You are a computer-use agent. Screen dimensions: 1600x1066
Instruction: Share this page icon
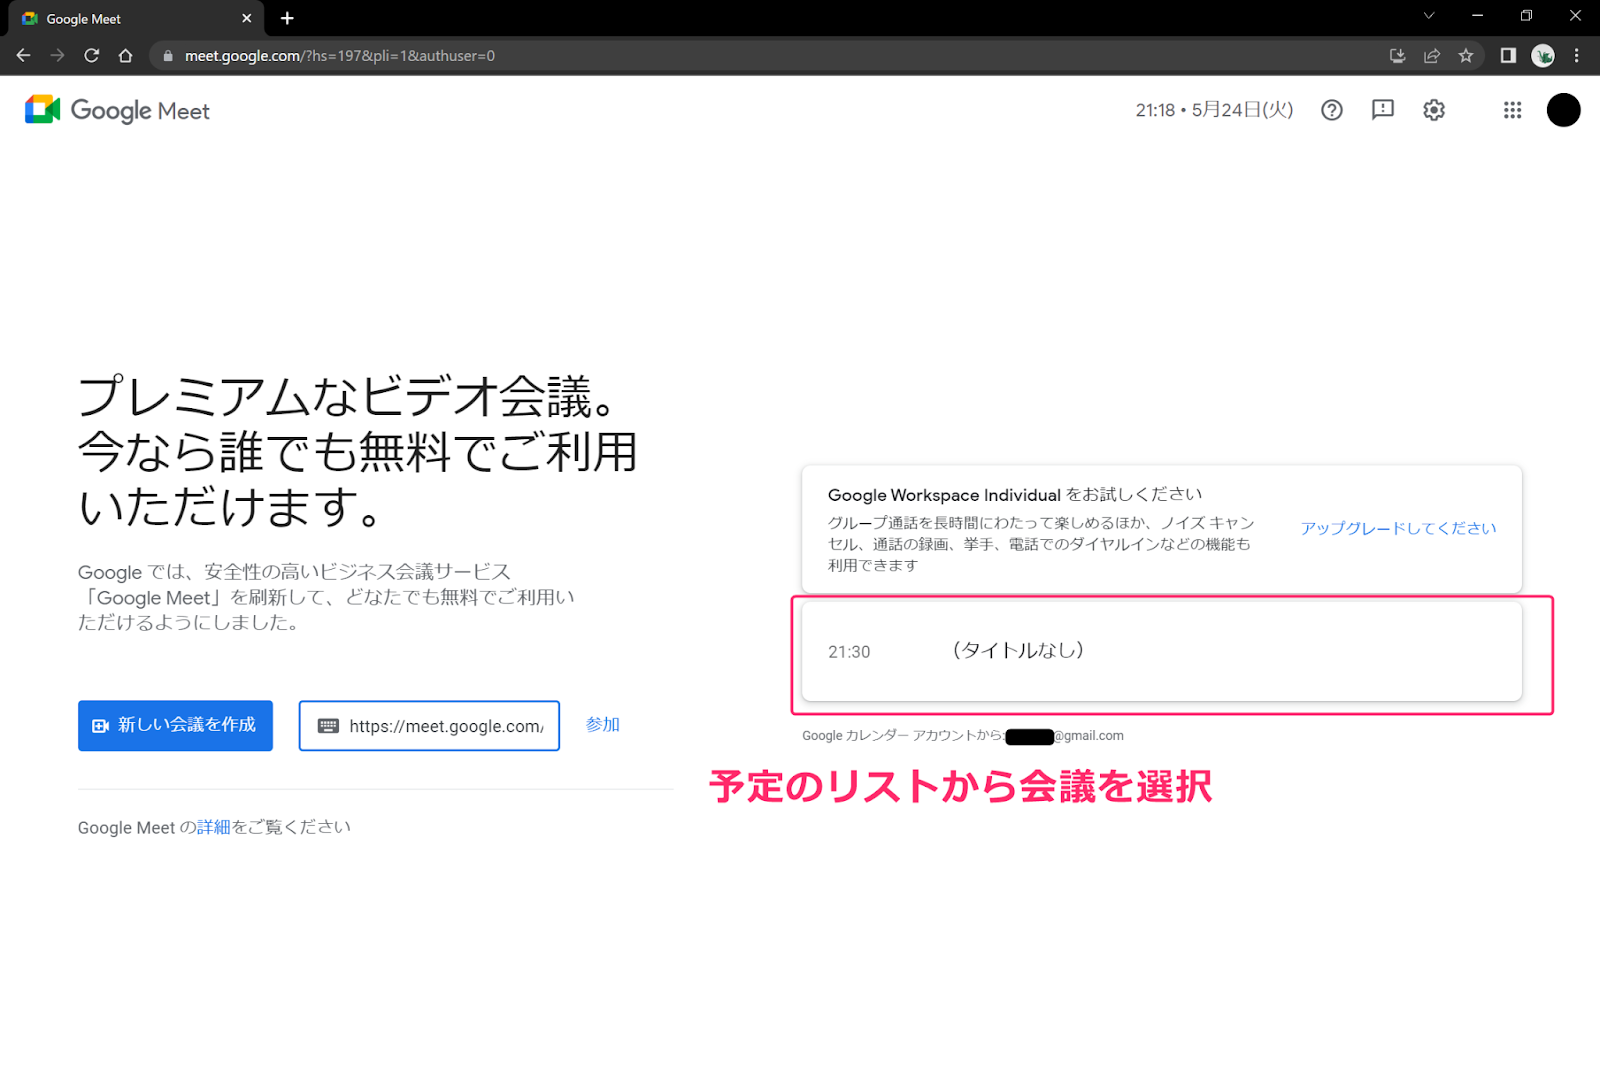coord(1432,56)
